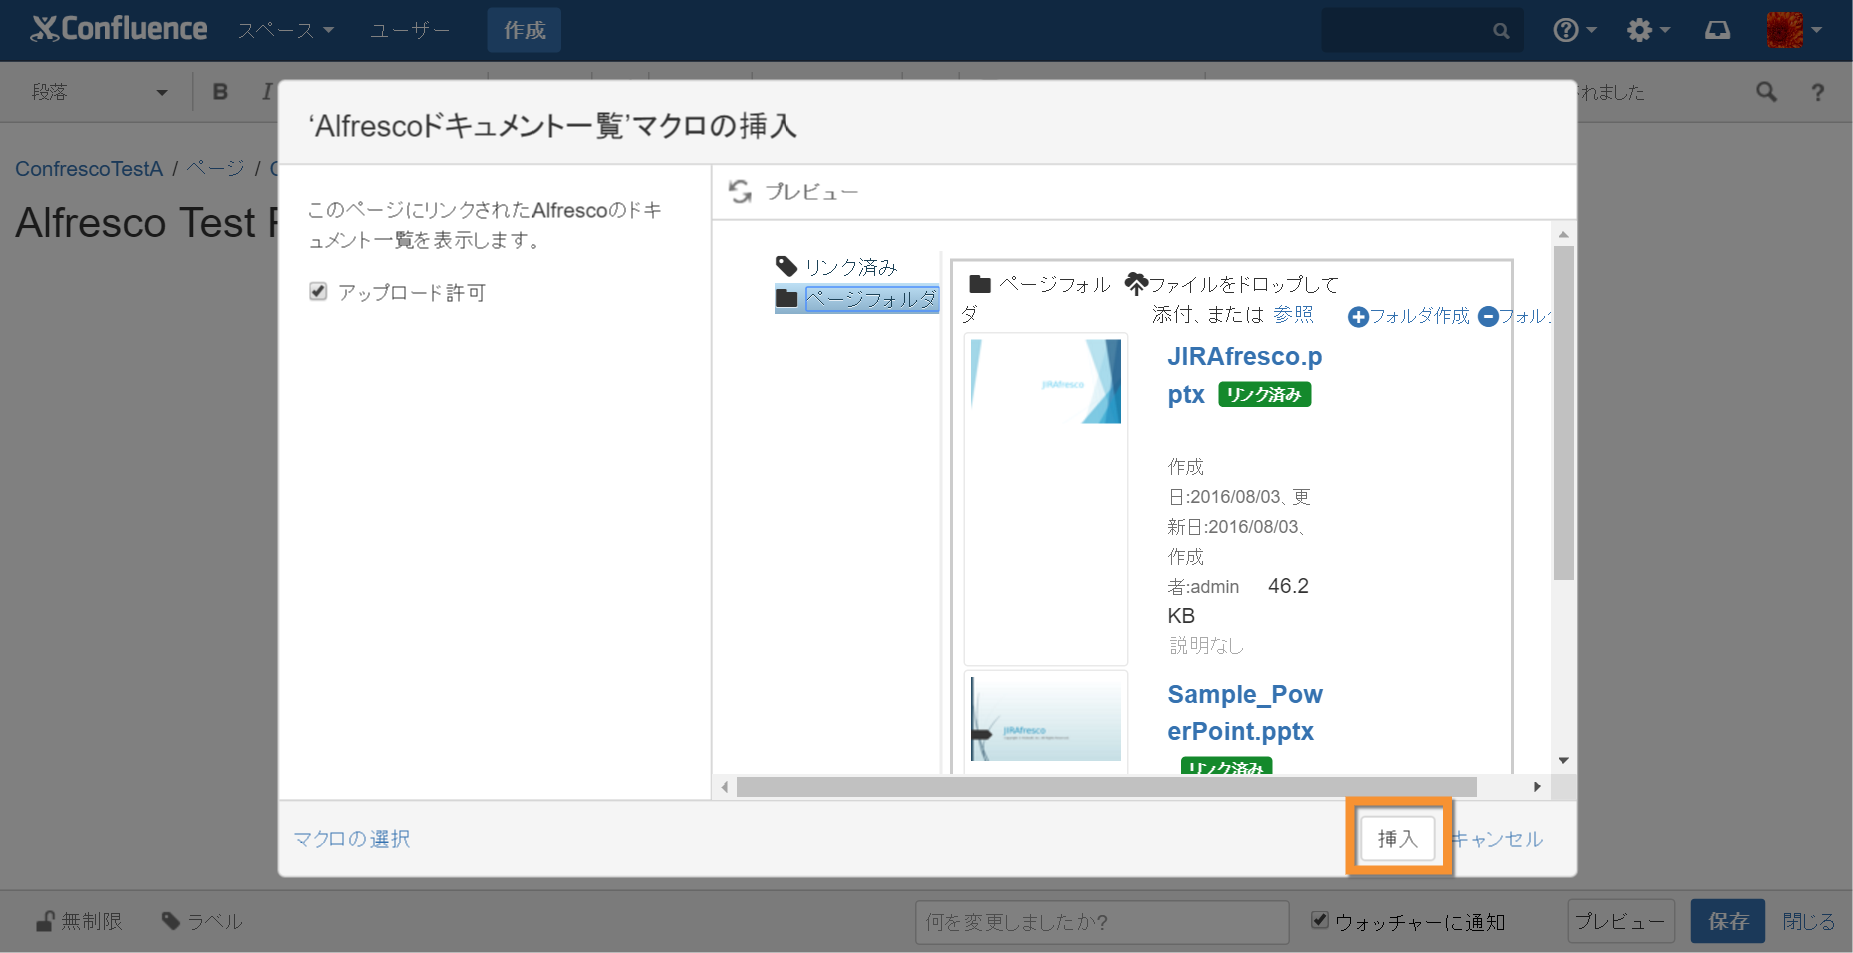Click the horizontal scrollbar in preview
Screen dimensions: 1853x953
click(x=1107, y=787)
